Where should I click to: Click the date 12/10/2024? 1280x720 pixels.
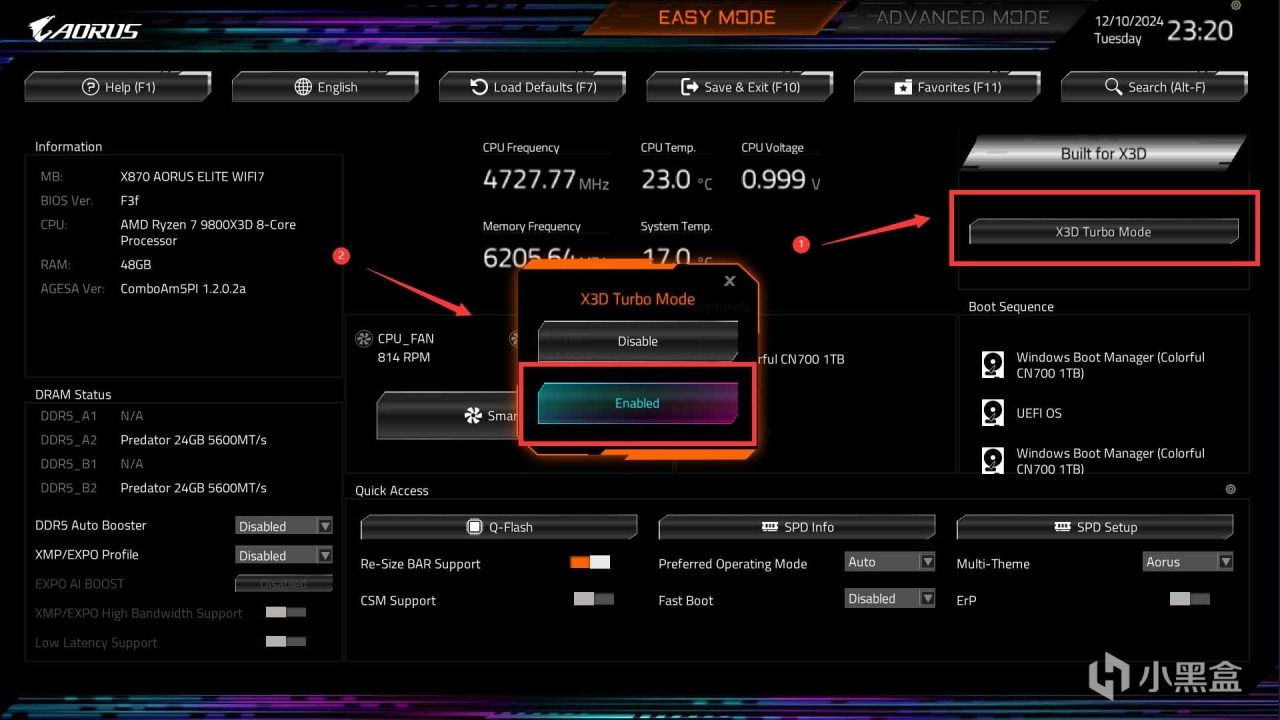click(1127, 20)
